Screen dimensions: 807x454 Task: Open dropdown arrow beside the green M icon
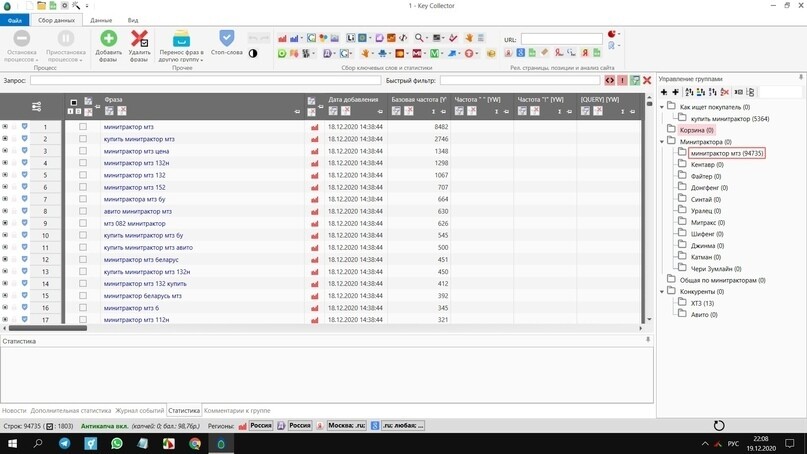[x=442, y=54]
